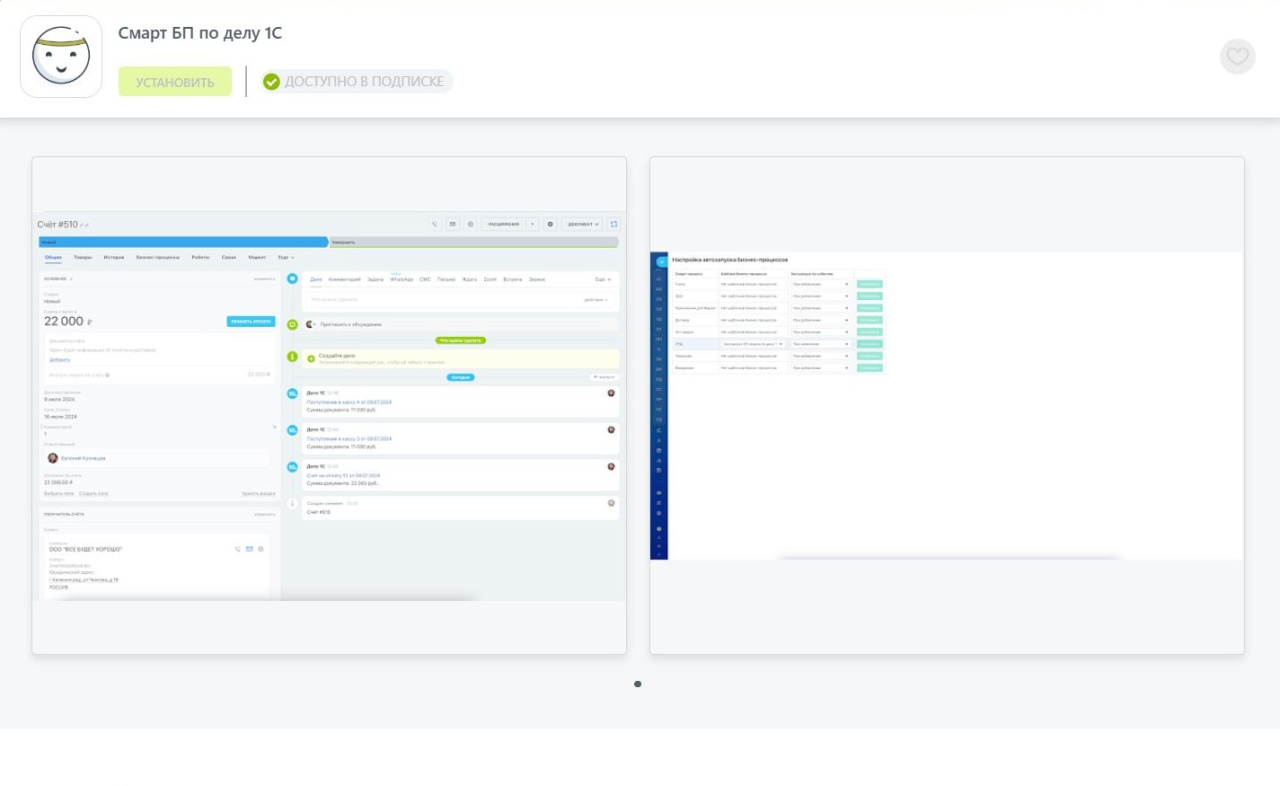This screenshot has height=786, width=1280.
Task: Add app to favorites with heart icon
Action: tap(1237, 57)
